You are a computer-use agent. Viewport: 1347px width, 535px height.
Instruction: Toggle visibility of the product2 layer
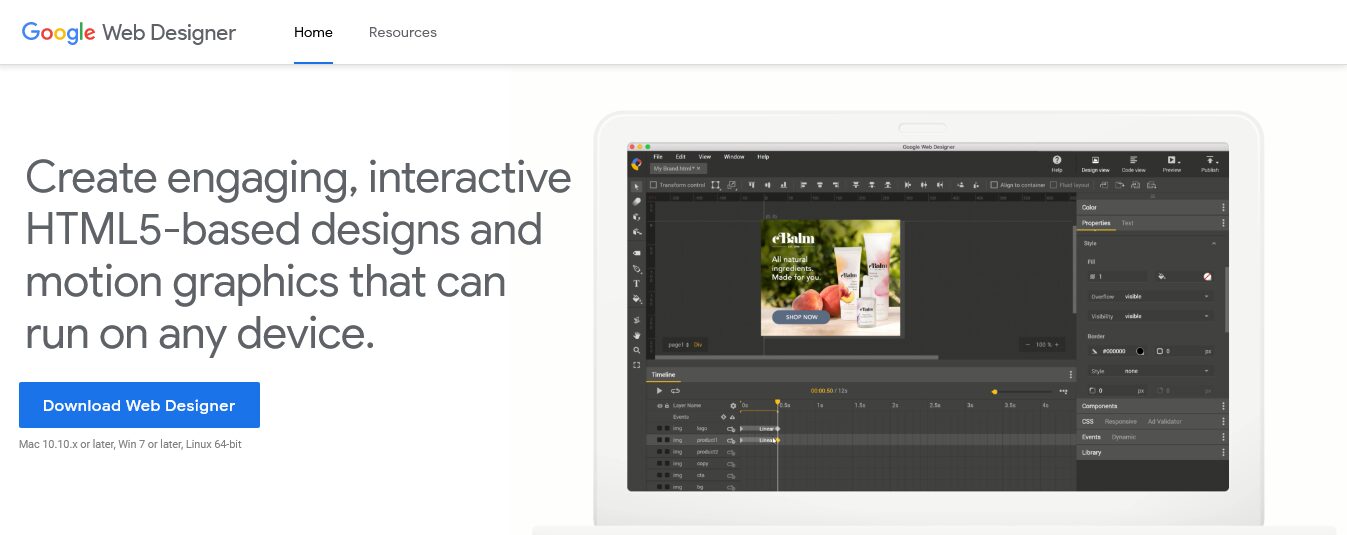[x=659, y=452]
